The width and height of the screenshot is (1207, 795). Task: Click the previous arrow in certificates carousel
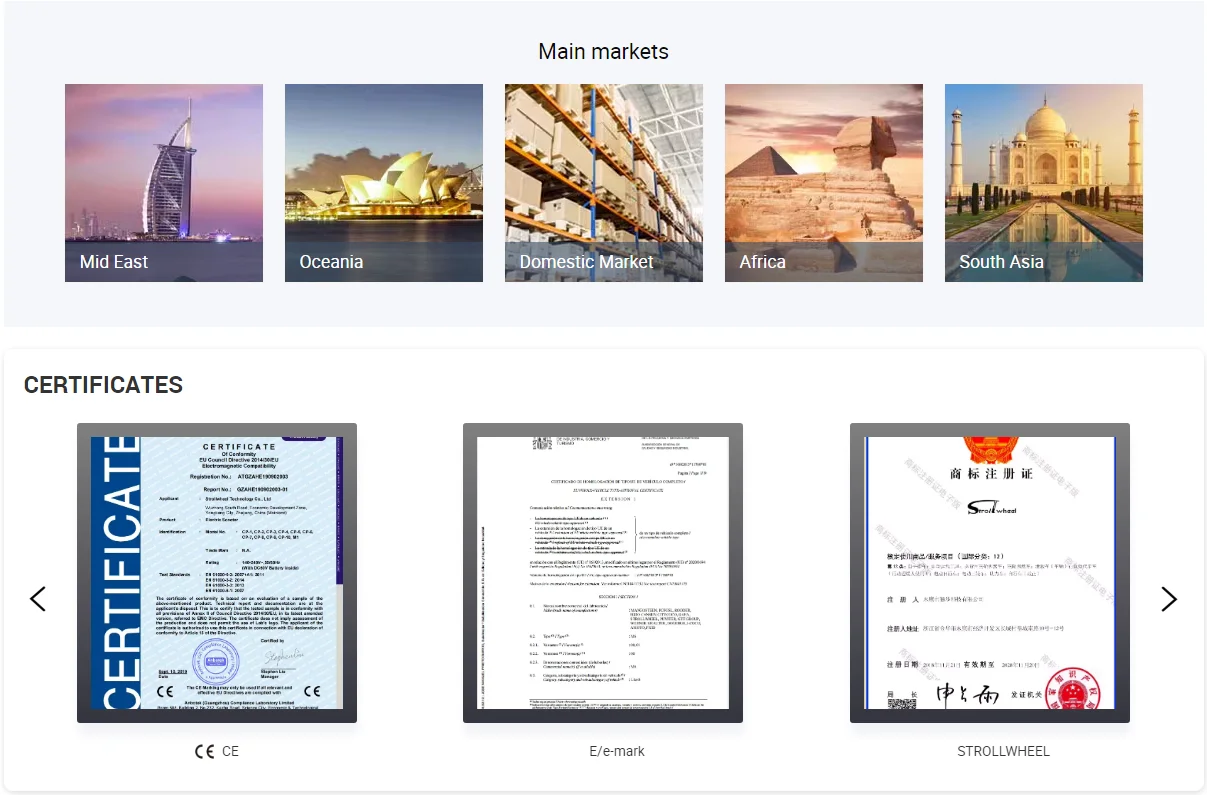pyautogui.click(x=38, y=599)
